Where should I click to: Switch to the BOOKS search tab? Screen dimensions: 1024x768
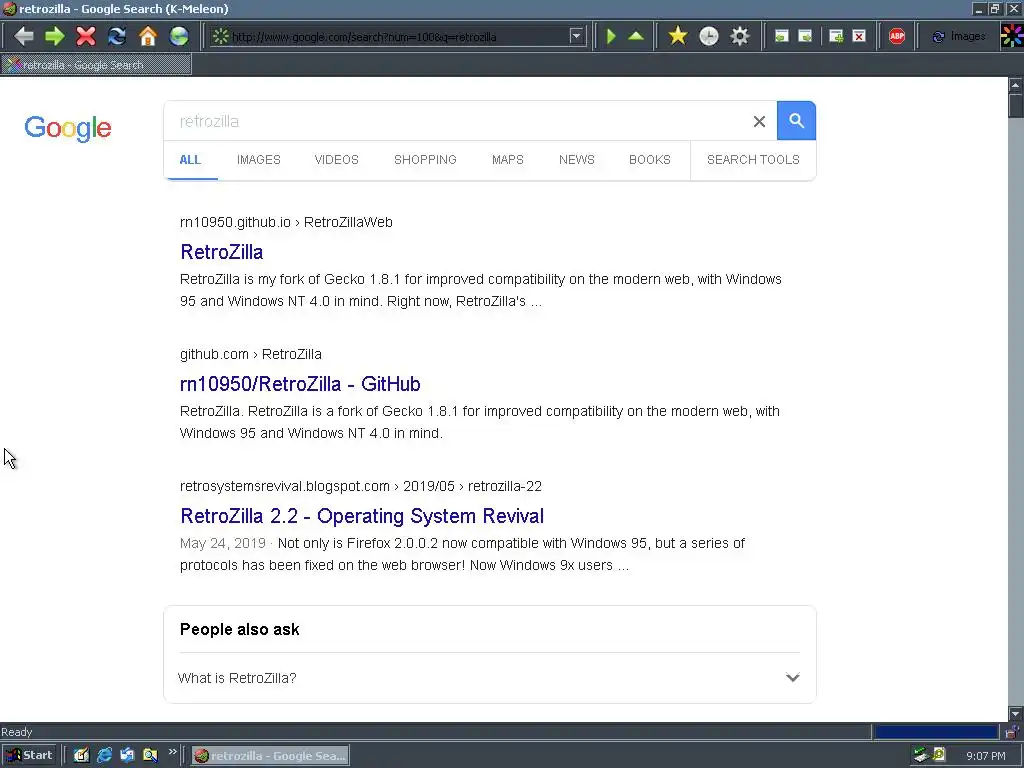[650, 160]
